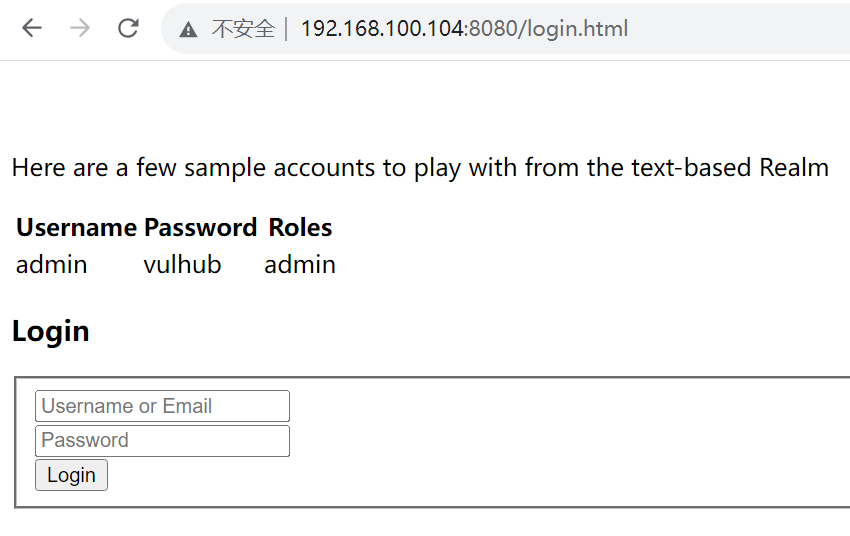
Task: Click the admin value under Username
Action: (x=52, y=265)
